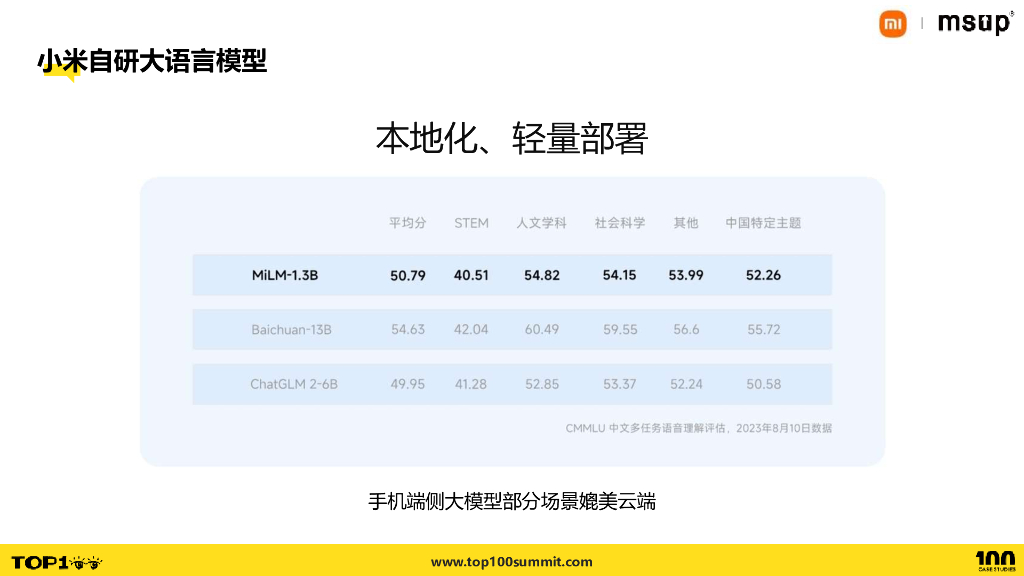Select the ChatGLM 2-6B row label
This screenshot has width=1024, height=576.
pyautogui.click(x=294, y=385)
